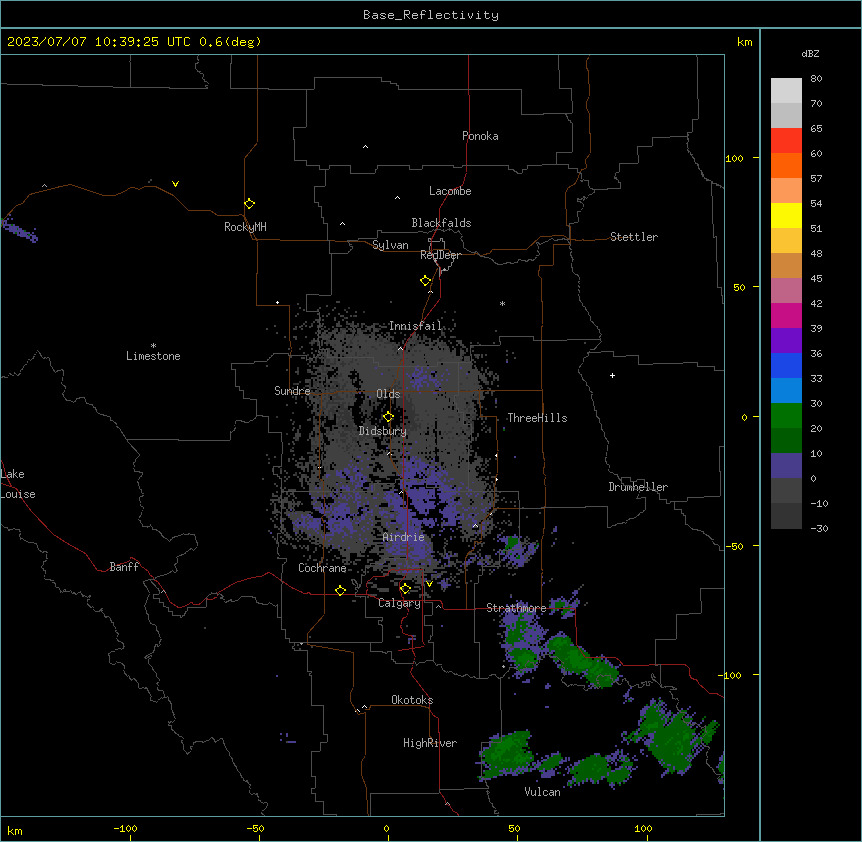Click the white plus marker north of Drumheller

[612, 375]
